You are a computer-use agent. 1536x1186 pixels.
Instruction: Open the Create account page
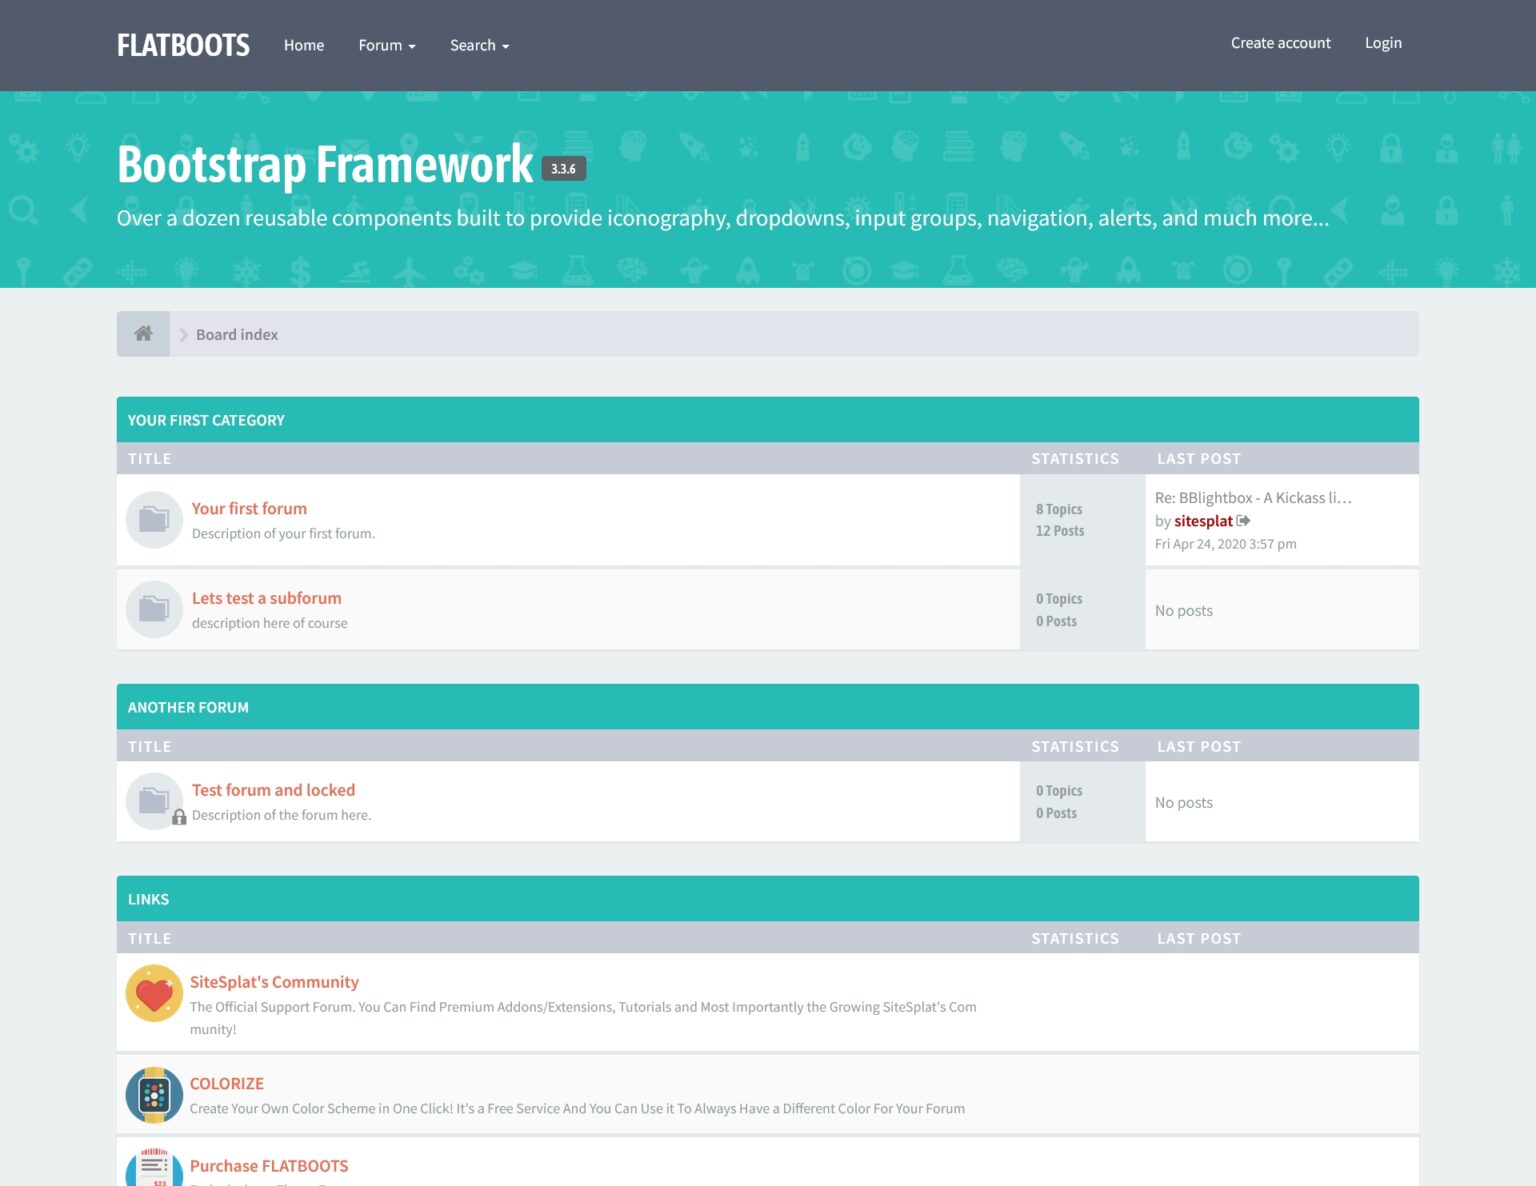(1280, 43)
